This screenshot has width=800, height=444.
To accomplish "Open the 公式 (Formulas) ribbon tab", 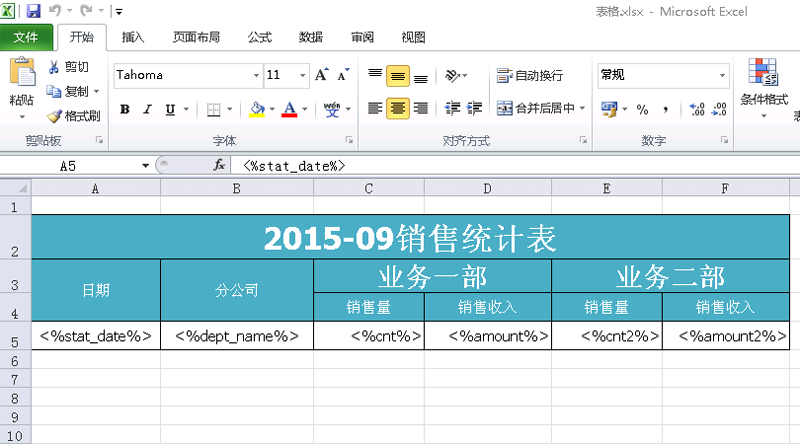I will (x=259, y=38).
